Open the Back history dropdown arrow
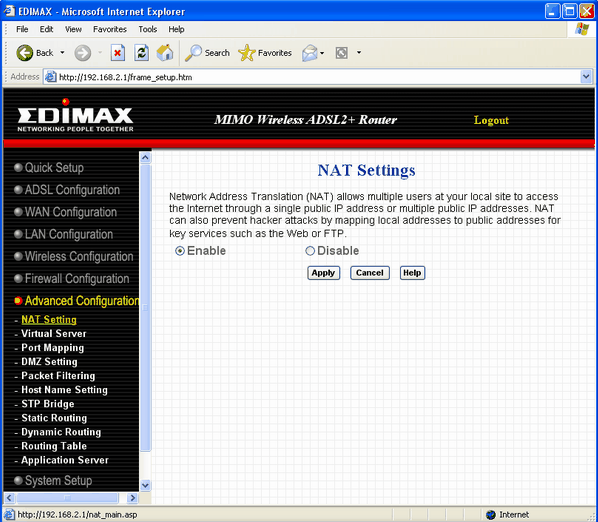Image resolution: width=598 pixels, height=522 pixels. [x=62, y=53]
